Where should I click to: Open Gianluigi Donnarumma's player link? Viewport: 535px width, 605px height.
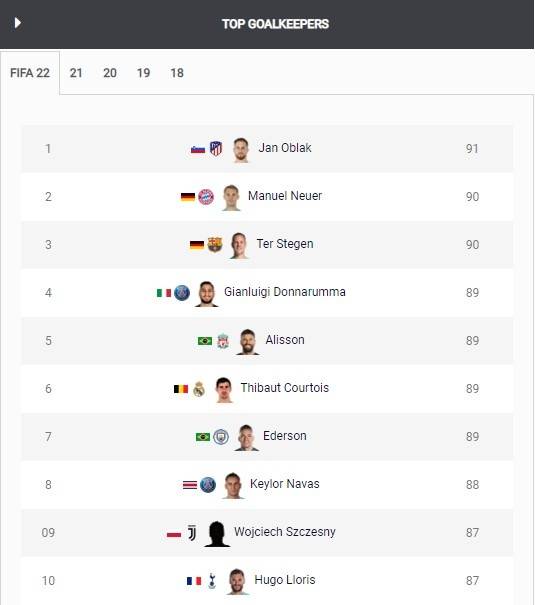pyautogui.click(x=285, y=292)
